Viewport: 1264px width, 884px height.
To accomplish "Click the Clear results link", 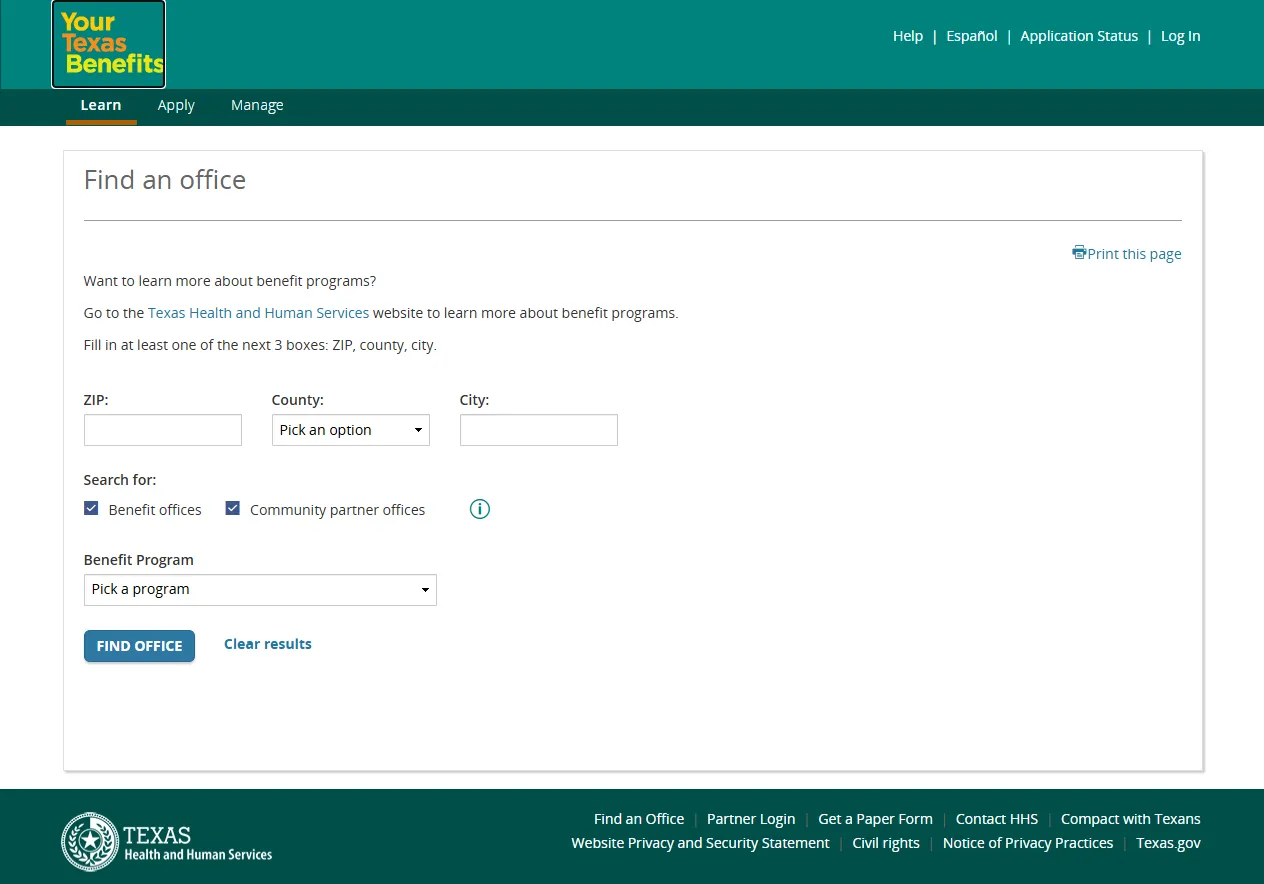I will tap(268, 644).
